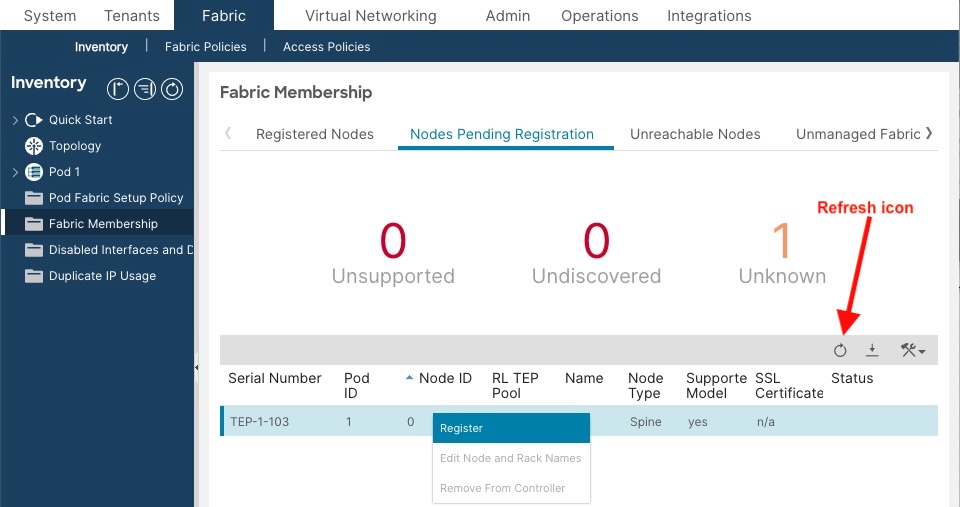Go to the Tenants top menu
The height and width of the screenshot is (507, 960).
[x=131, y=16]
